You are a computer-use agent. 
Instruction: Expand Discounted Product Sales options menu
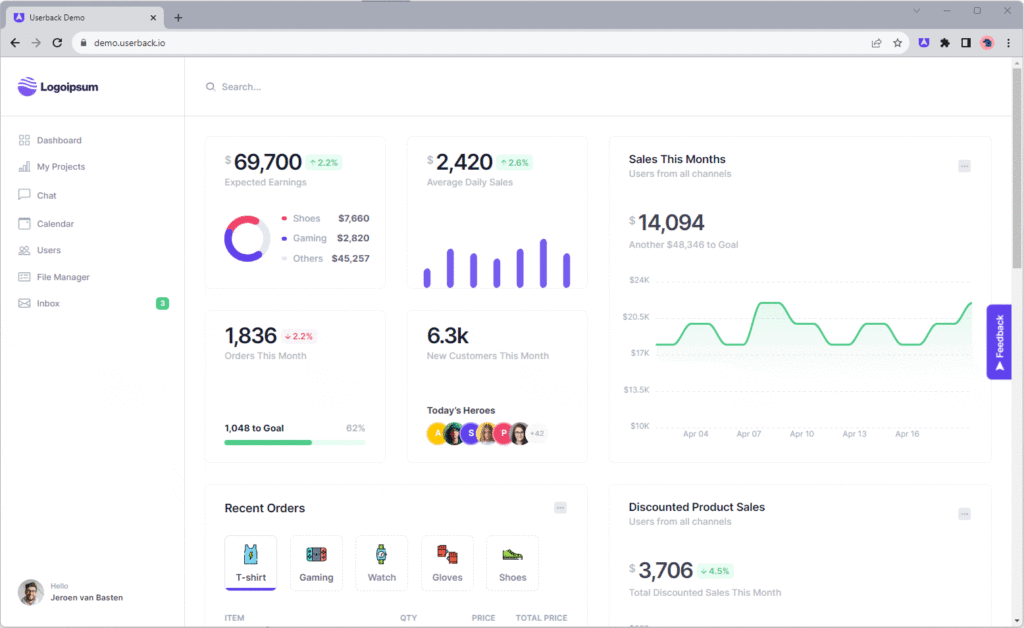(964, 514)
